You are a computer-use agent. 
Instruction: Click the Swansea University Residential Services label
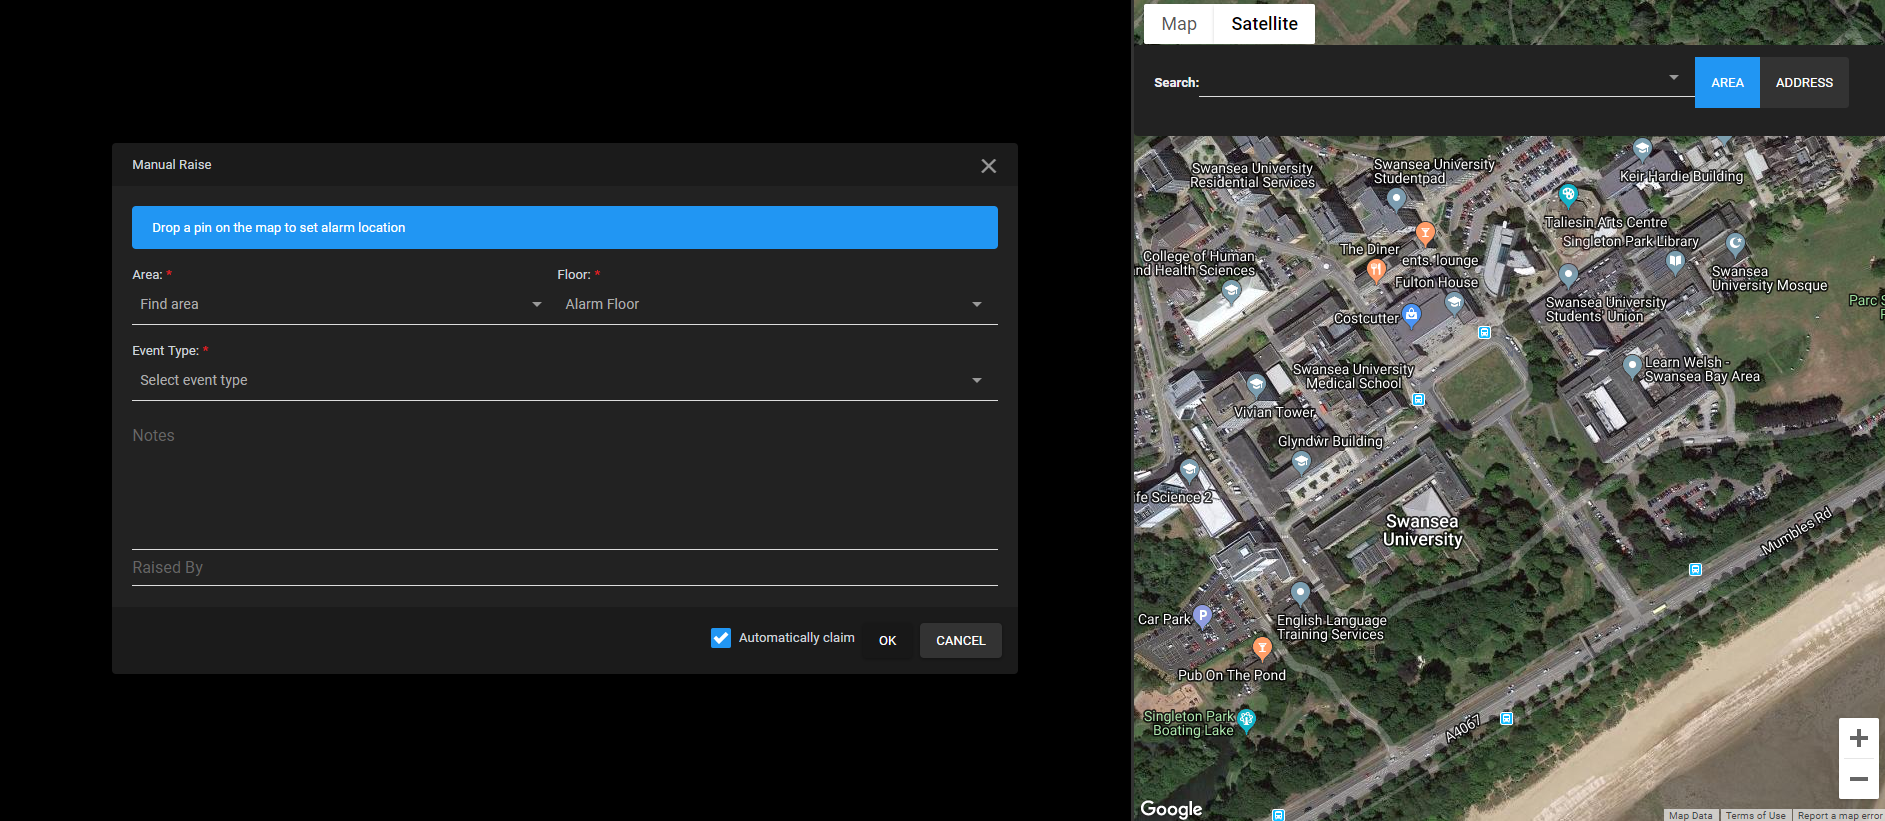(1253, 175)
